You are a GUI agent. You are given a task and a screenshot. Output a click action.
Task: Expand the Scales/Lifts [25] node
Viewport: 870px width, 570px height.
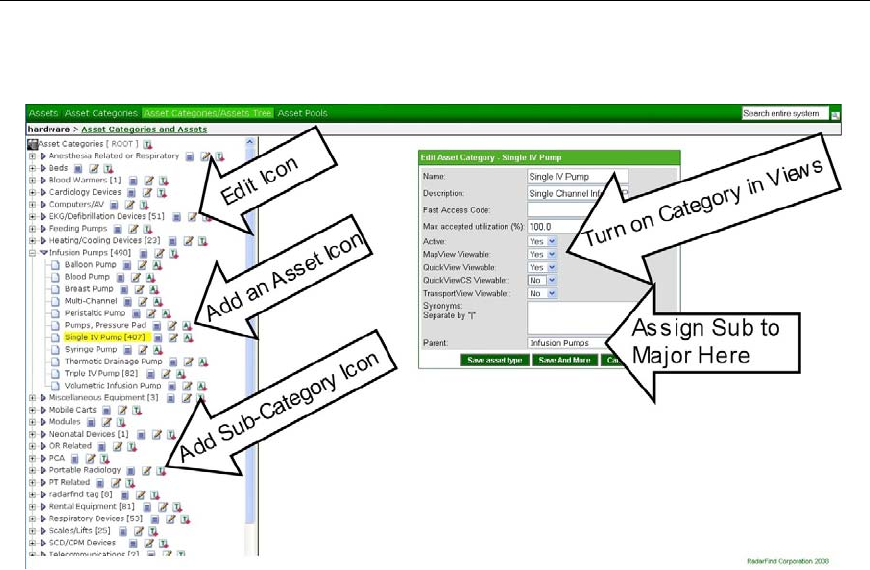point(32,531)
